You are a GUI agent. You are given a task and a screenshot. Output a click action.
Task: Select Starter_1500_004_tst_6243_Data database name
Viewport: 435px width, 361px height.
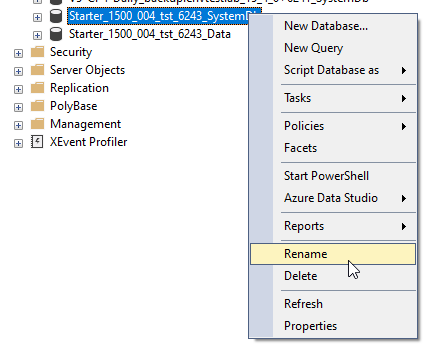point(150,34)
